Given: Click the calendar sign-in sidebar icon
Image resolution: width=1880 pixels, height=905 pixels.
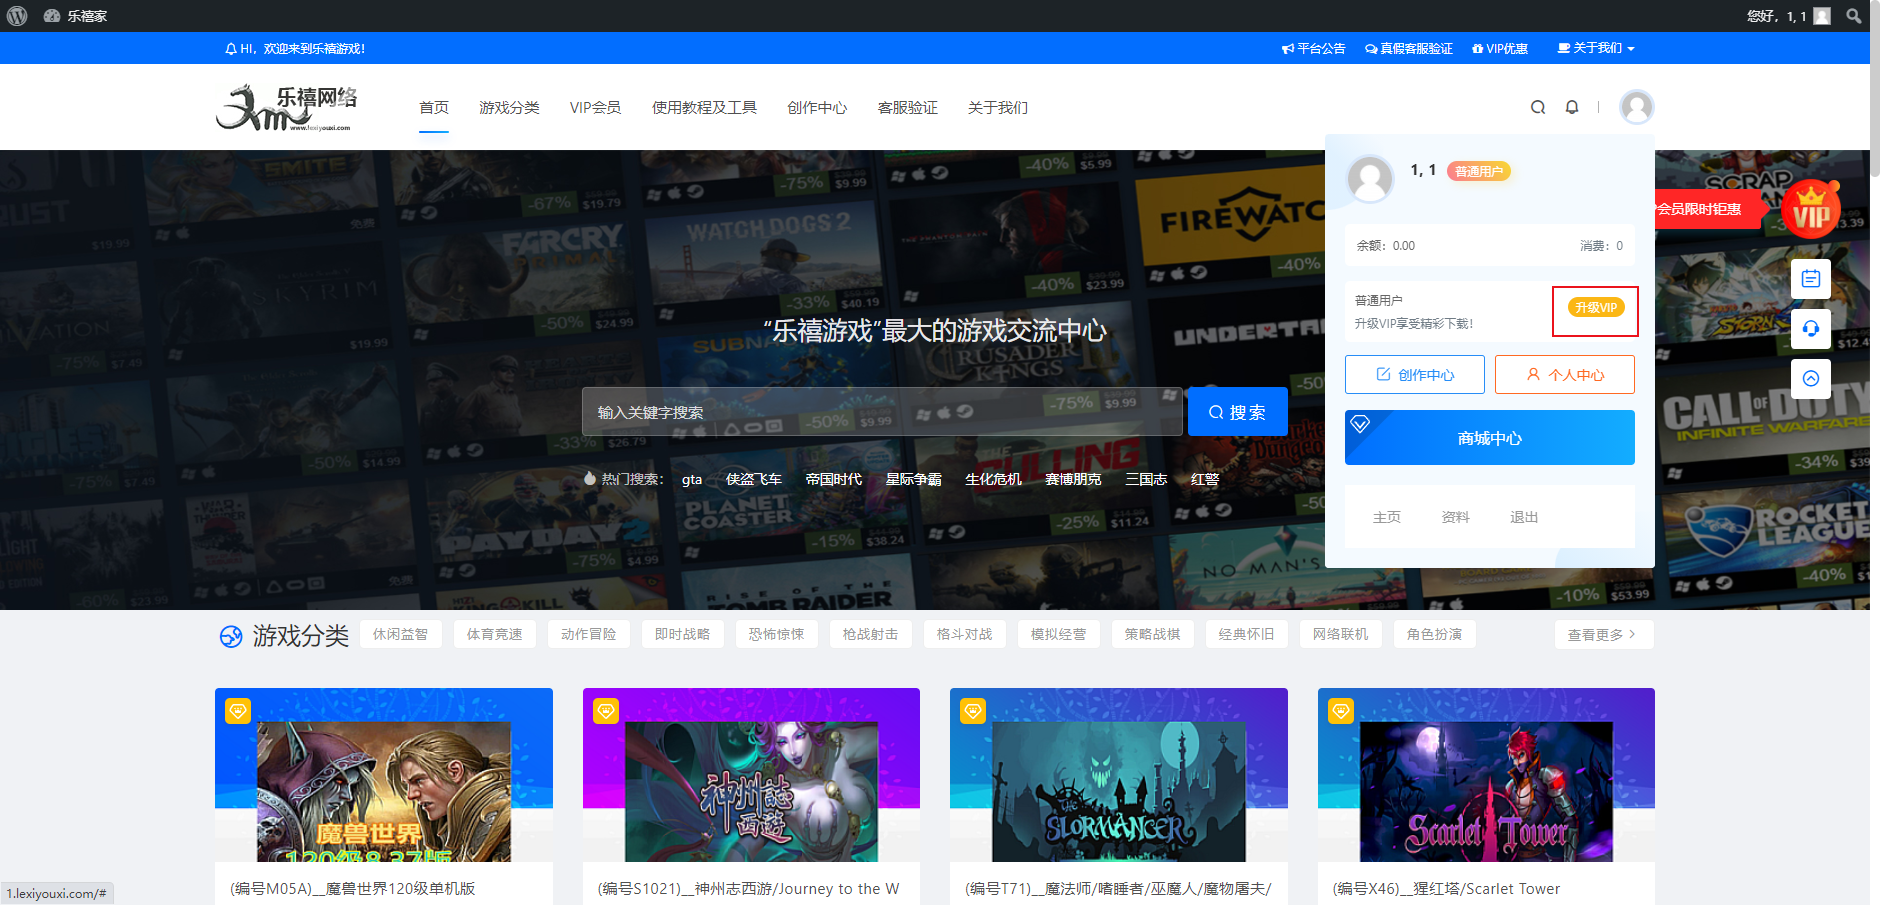Looking at the screenshot, I should point(1811,279).
